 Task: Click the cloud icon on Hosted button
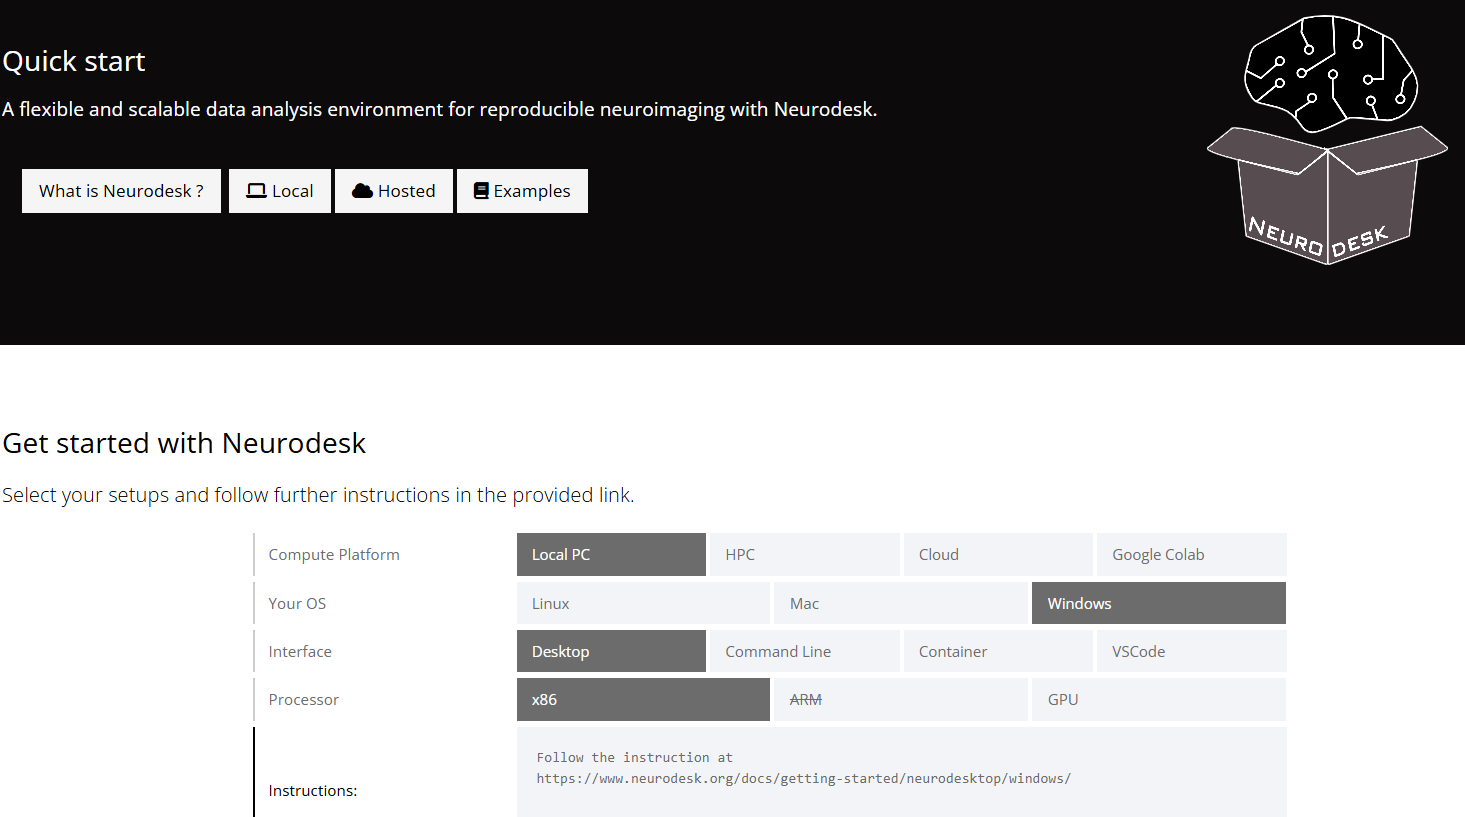click(x=362, y=191)
